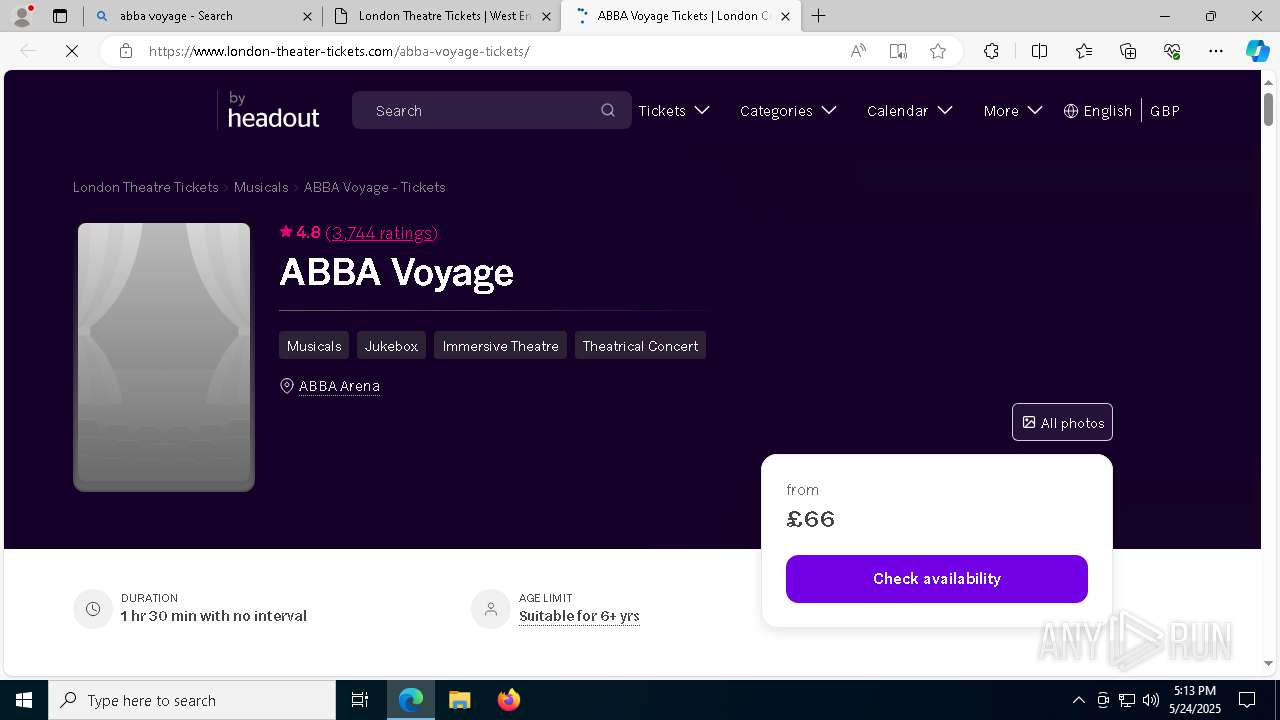Open the clock and date panel
Viewport: 1280px width, 720px height.
point(1195,700)
